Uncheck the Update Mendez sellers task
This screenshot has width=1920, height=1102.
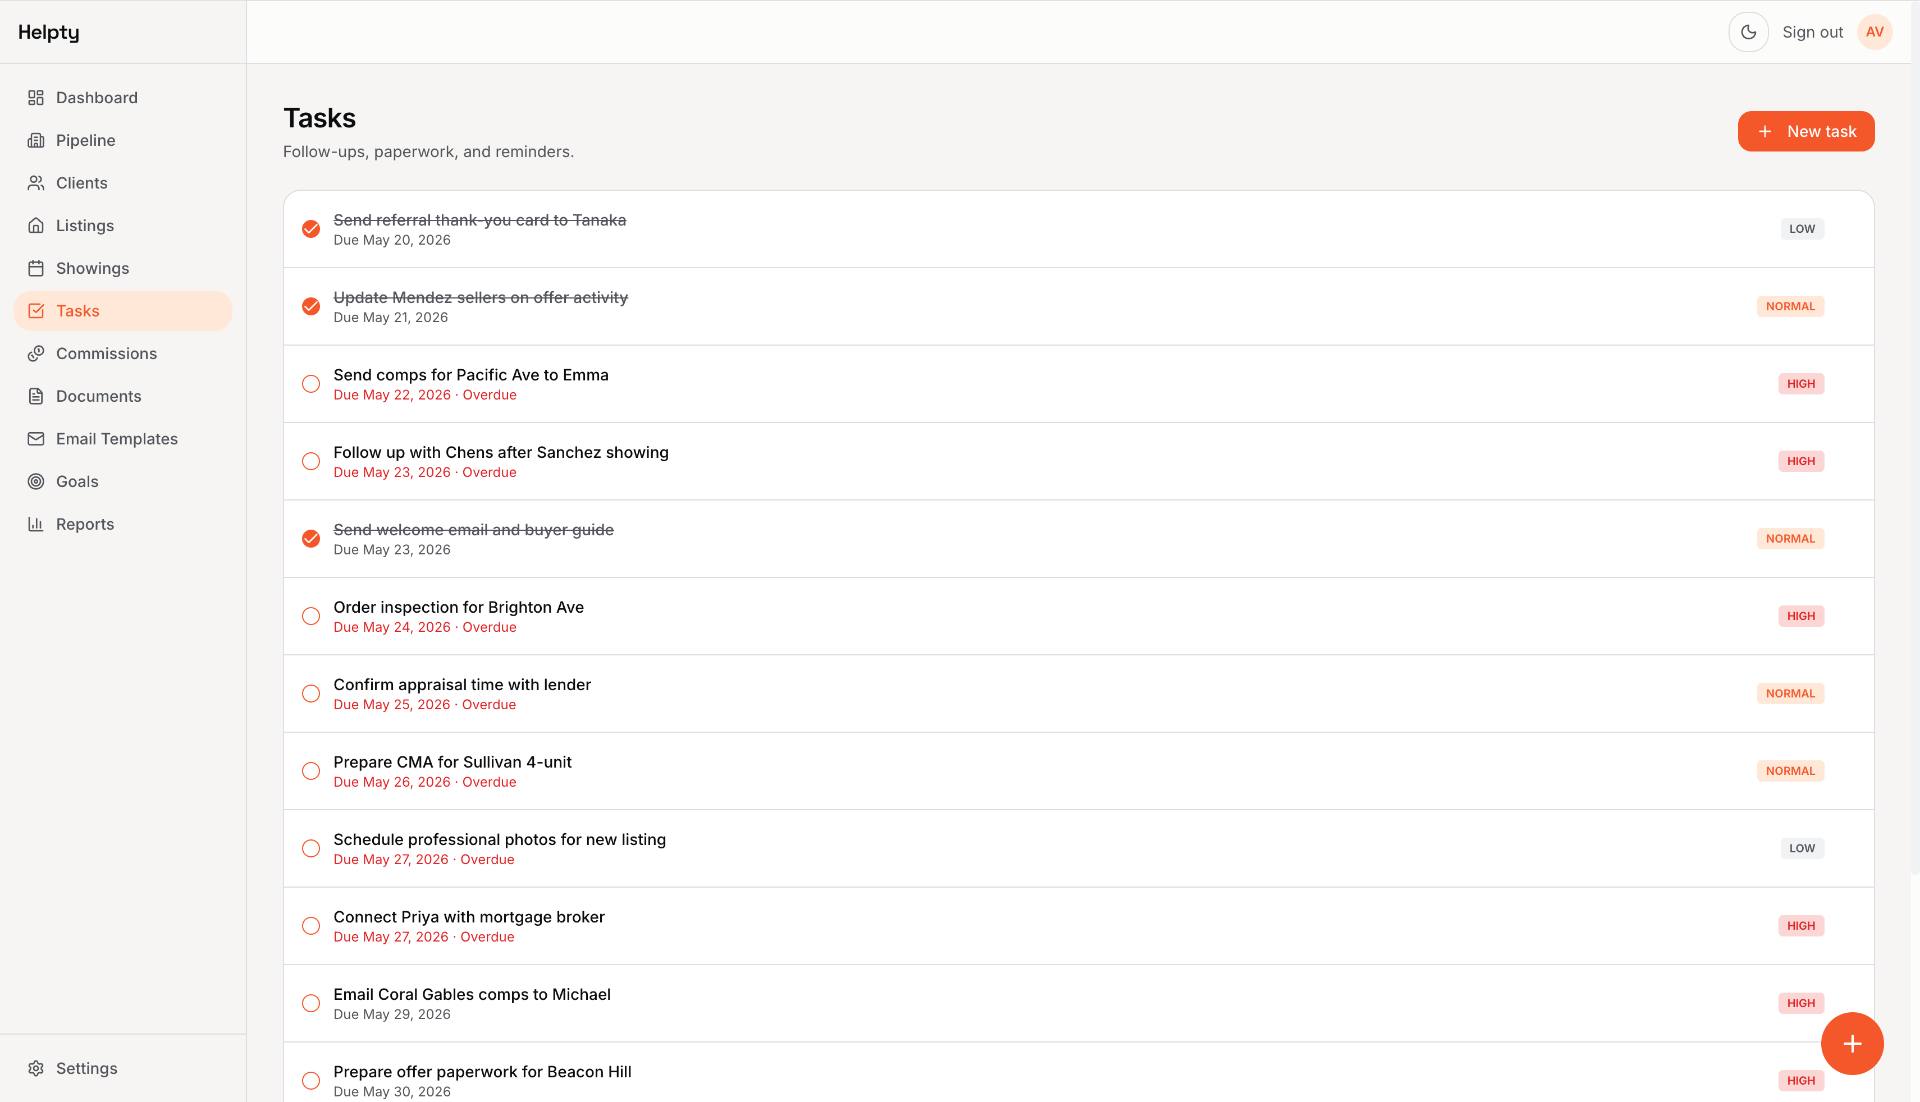[x=311, y=306]
